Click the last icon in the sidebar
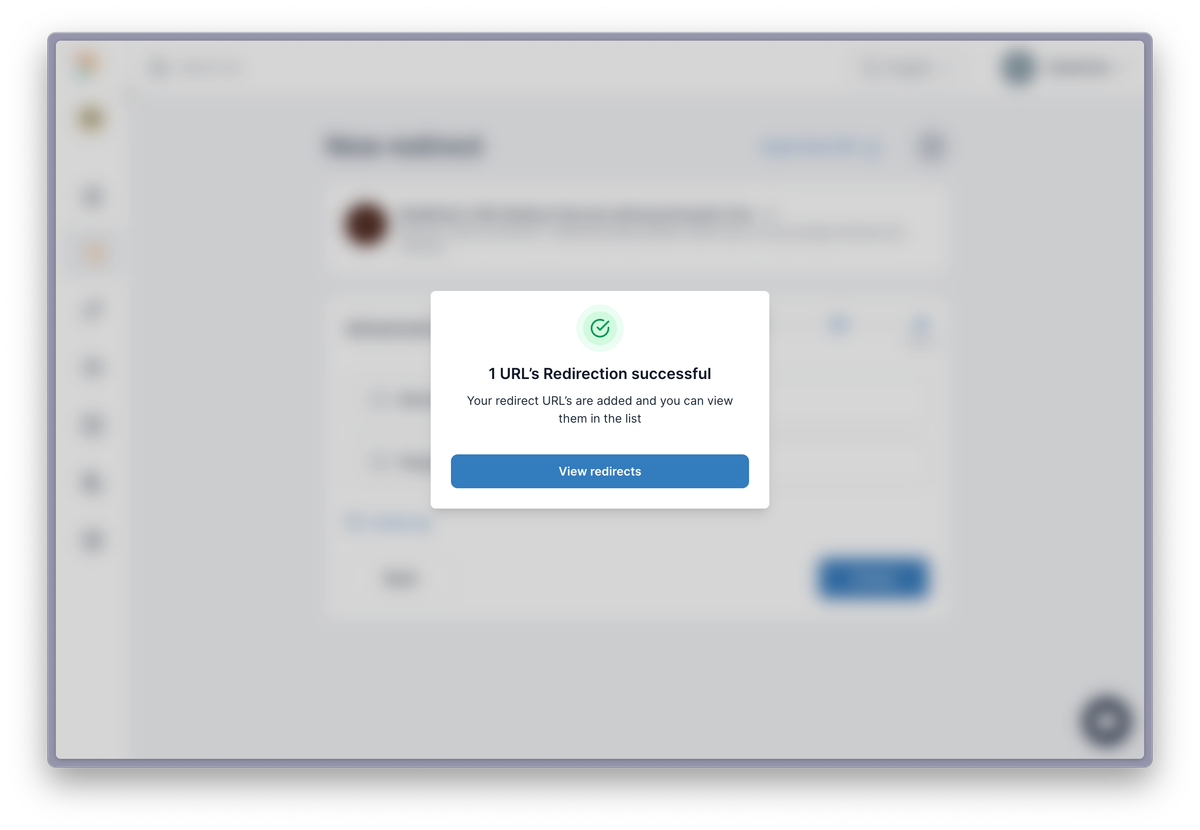The height and width of the screenshot is (830, 1200). (92, 541)
